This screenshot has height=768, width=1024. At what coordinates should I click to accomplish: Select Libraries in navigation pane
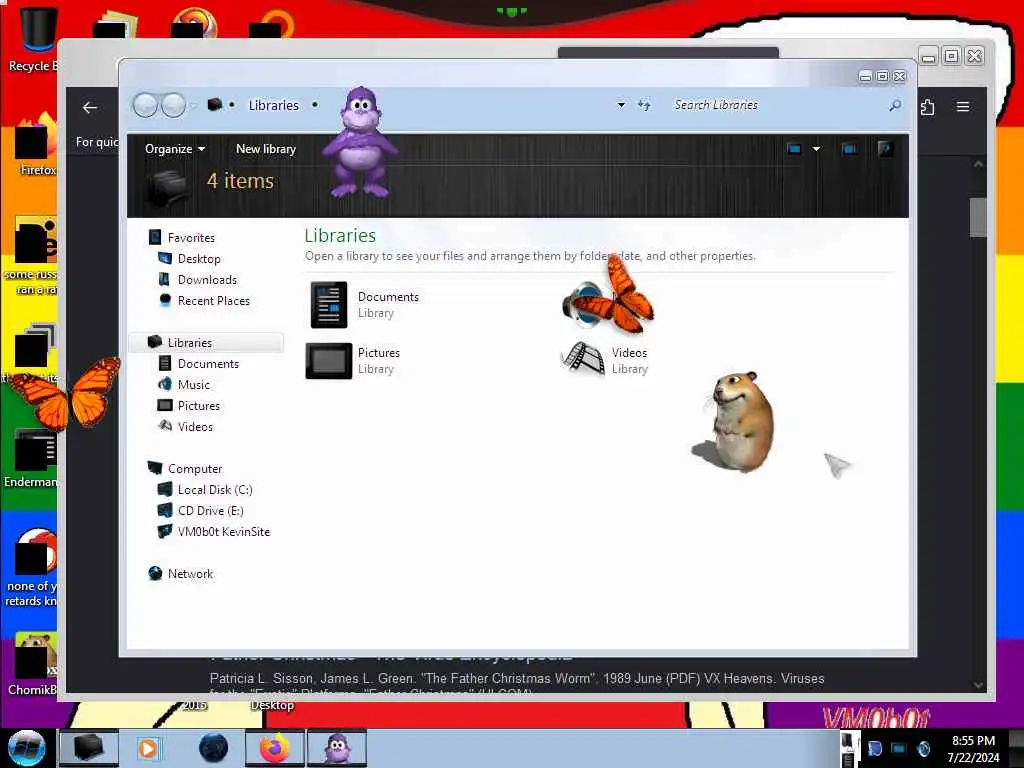(x=206, y=342)
